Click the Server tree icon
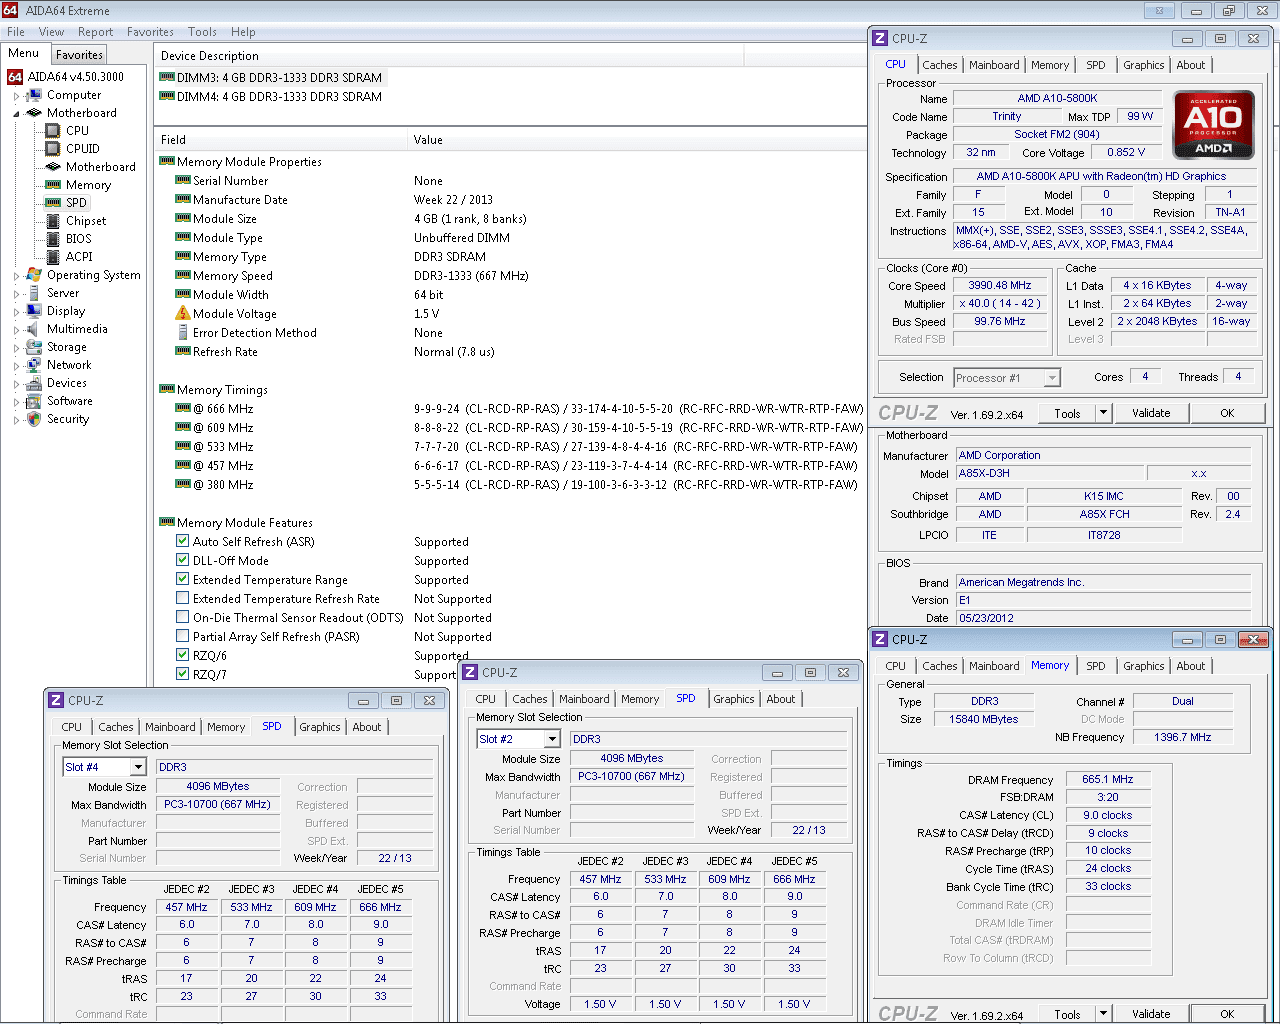 [x=34, y=293]
